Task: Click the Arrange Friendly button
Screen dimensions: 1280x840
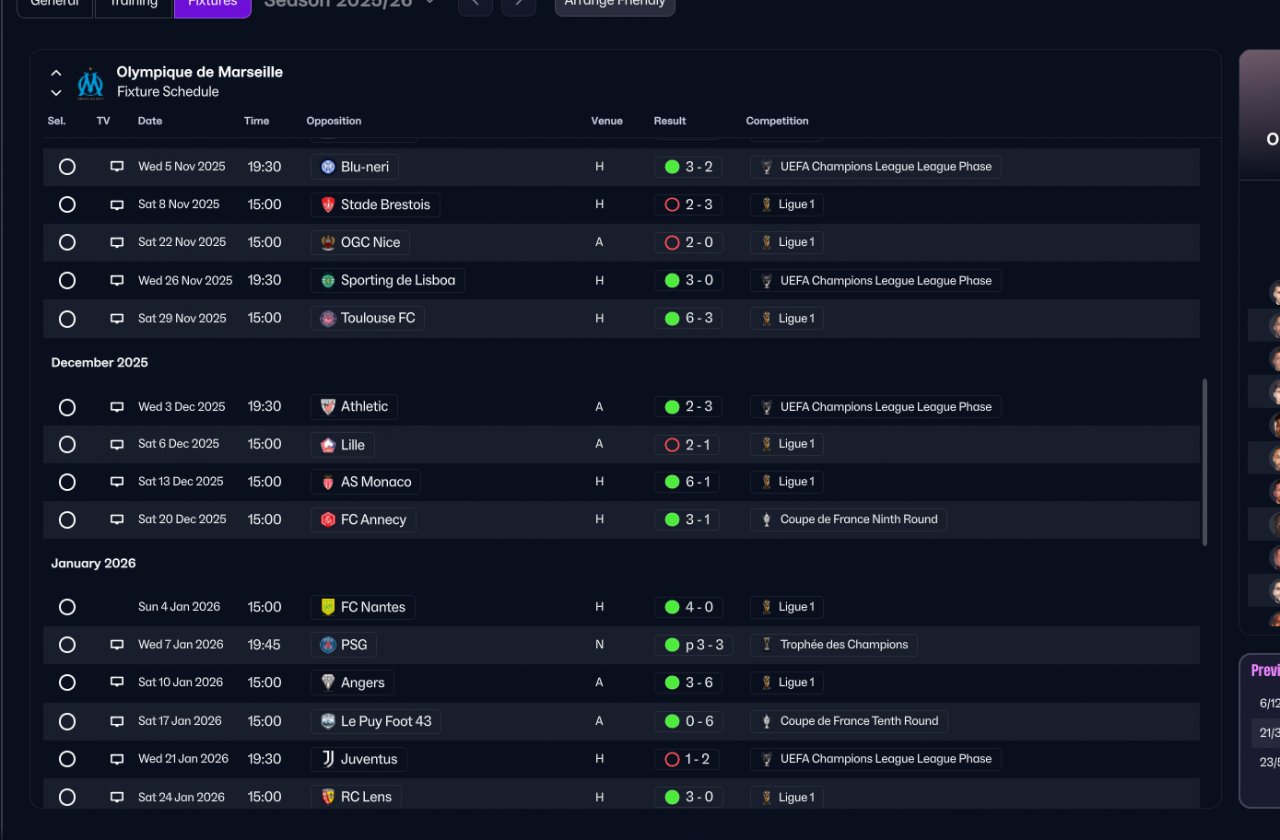Action: pos(615,6)
